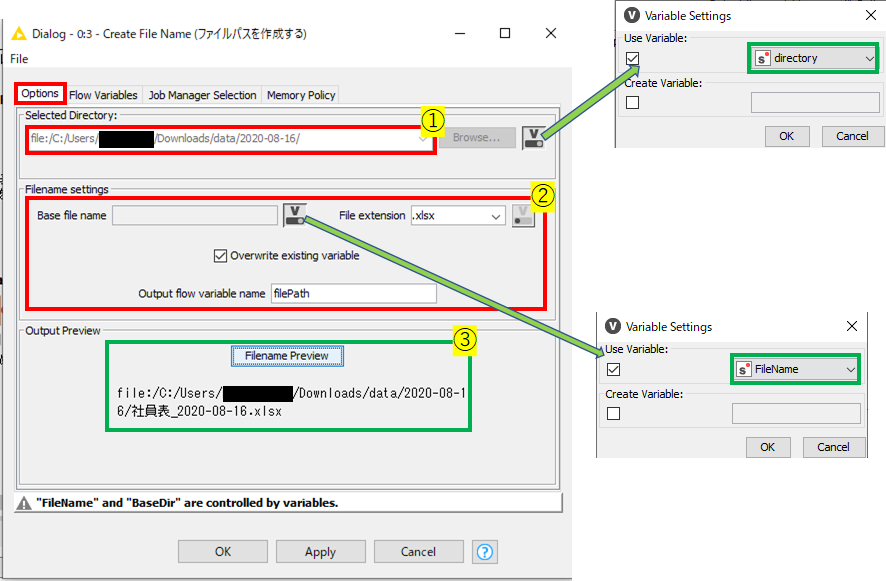Toggle Overwrite existing variable checkbox
The image size is (886, 581).
coord(220,256)
